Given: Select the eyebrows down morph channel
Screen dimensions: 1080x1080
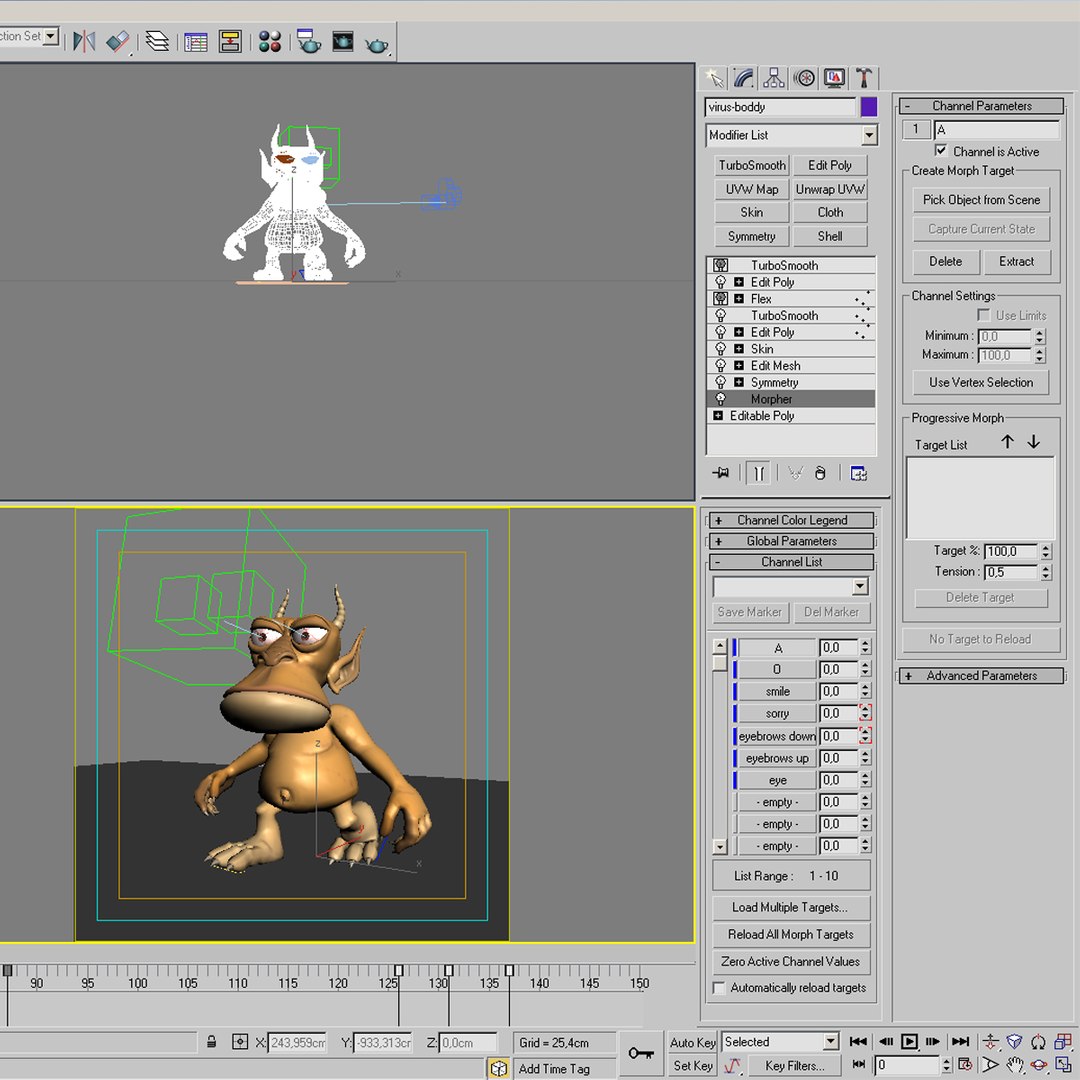Looking at the screenshot, I should 777,736.
